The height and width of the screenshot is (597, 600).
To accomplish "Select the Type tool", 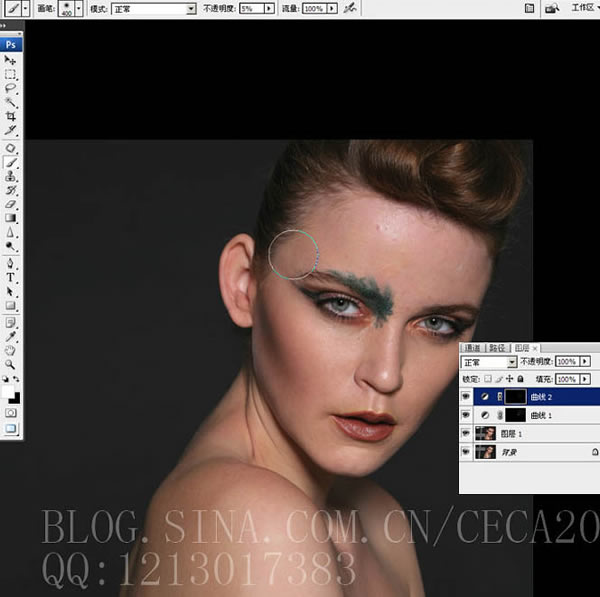I will click(x=10, y=277).
